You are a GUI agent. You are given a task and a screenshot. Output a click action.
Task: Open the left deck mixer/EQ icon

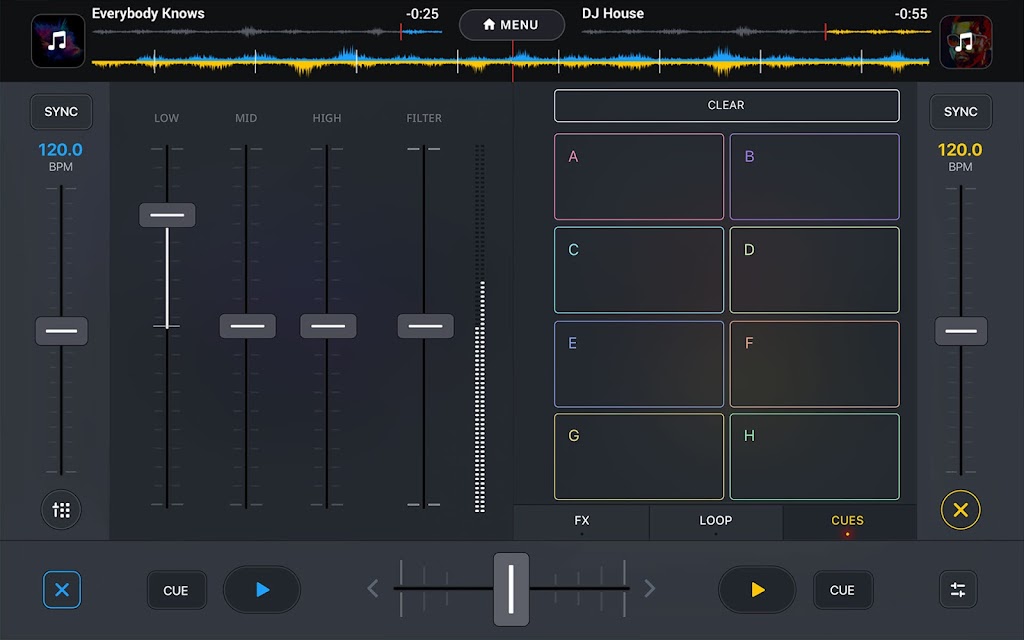click(x=61, y=510)
